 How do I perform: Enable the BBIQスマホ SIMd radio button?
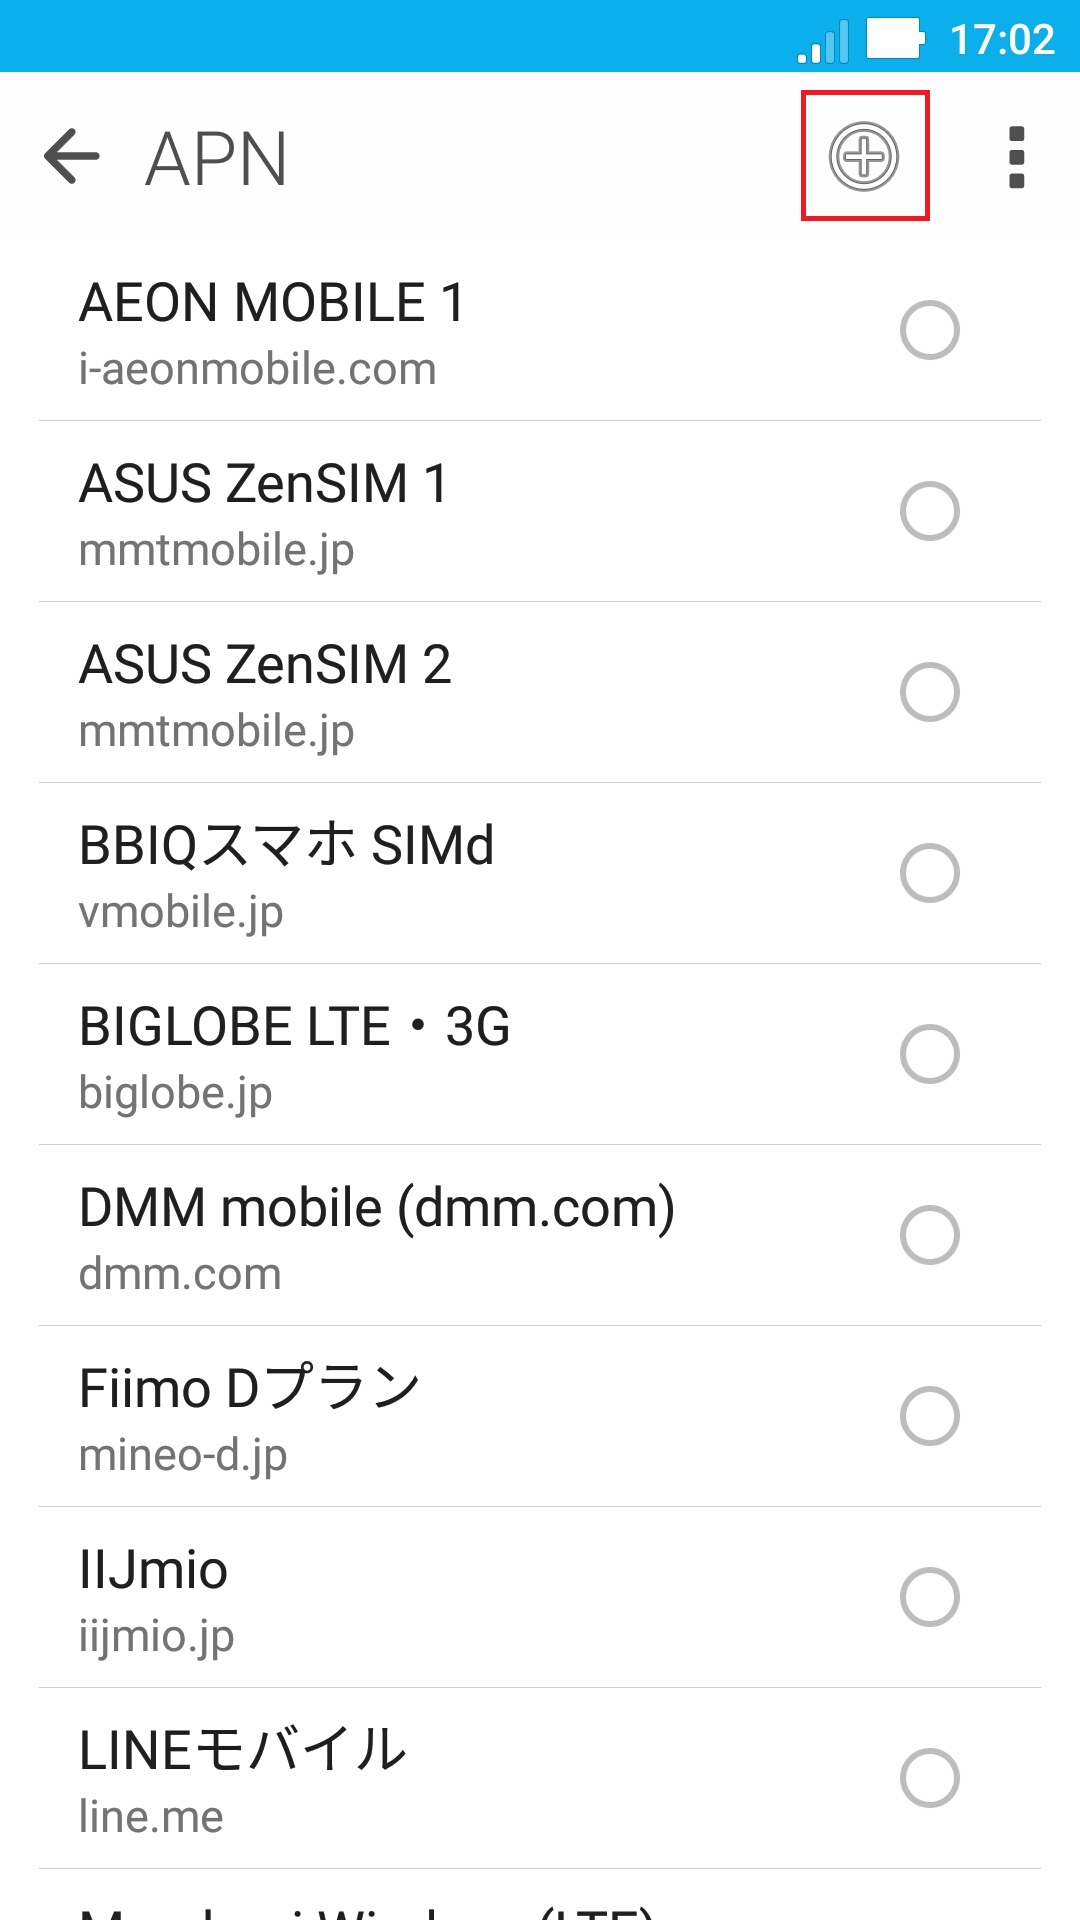tap(929, 873)
